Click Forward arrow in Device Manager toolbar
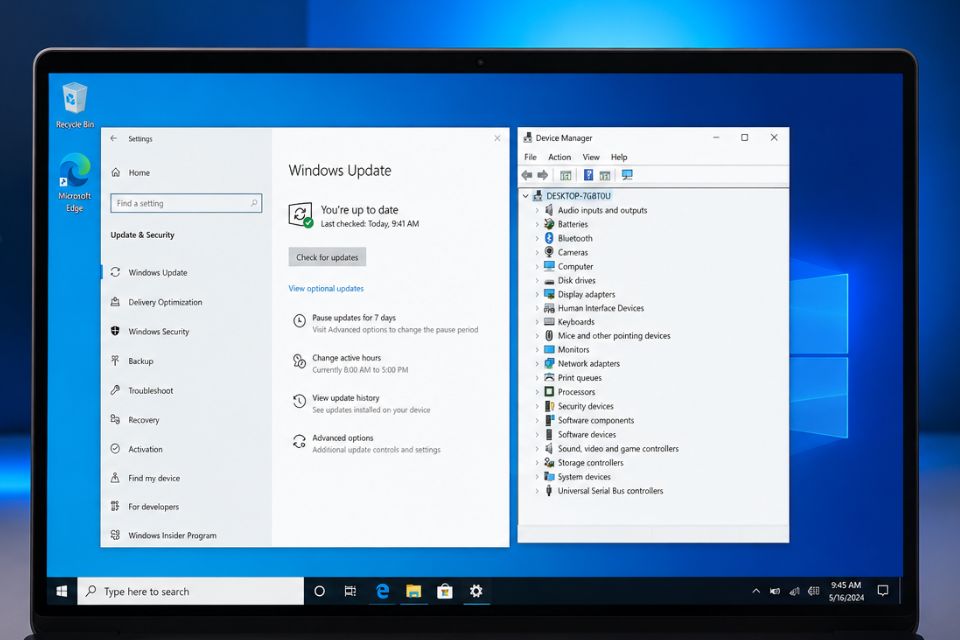This screenshot has height=640, width=960. point(542,175)
